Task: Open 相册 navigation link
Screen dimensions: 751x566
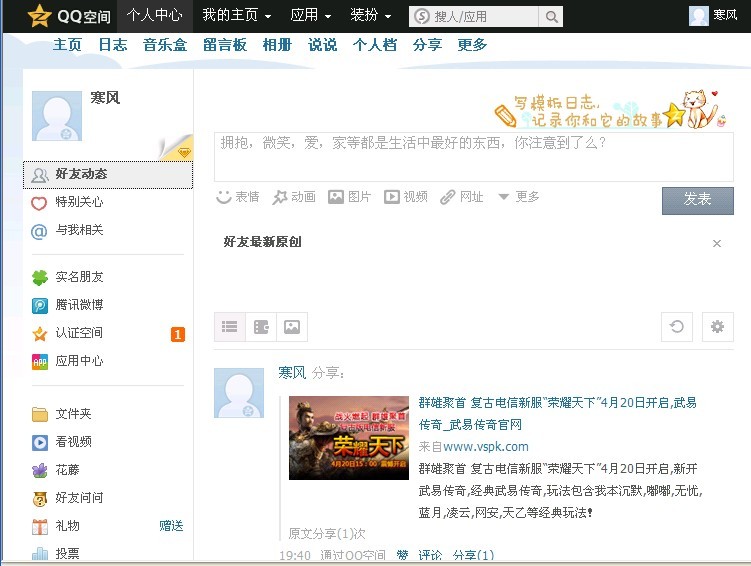Action: coord(277,45)
